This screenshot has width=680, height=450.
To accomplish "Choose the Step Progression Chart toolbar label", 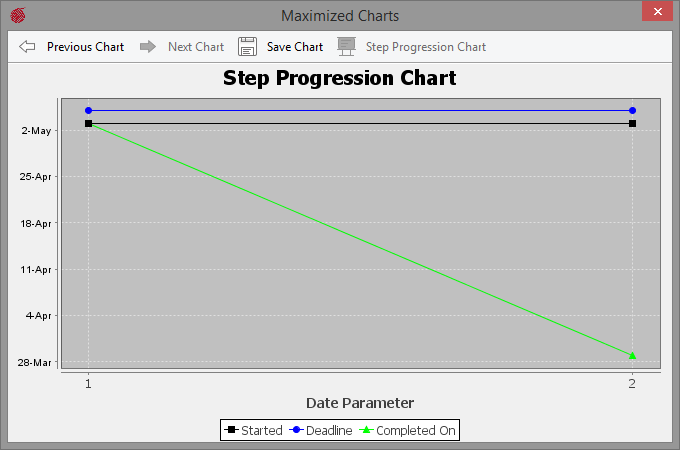I will [x=425, y=47].
